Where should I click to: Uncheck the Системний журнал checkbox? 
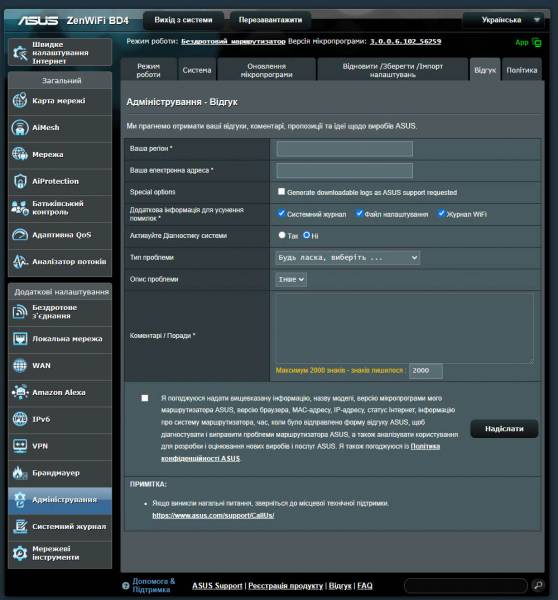[281, 213]
